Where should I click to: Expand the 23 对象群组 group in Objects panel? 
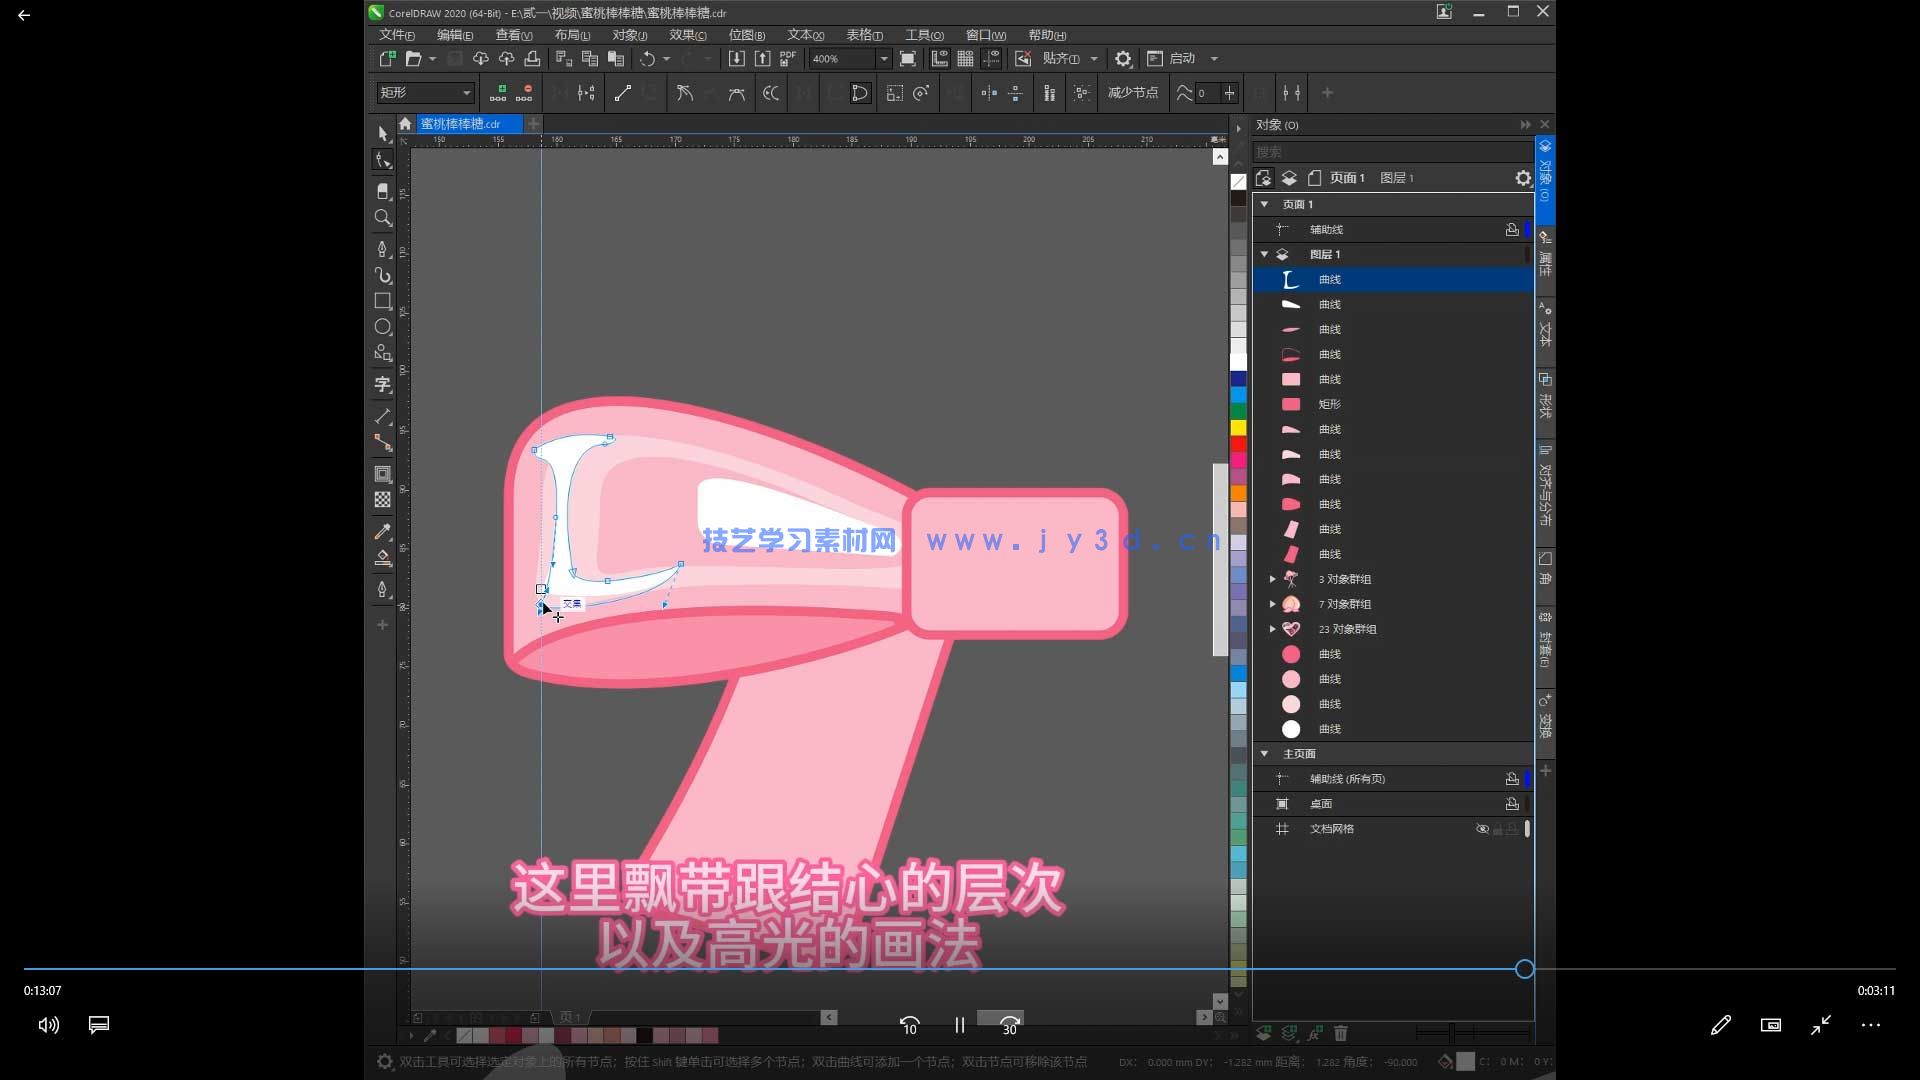click(1272, 629)
